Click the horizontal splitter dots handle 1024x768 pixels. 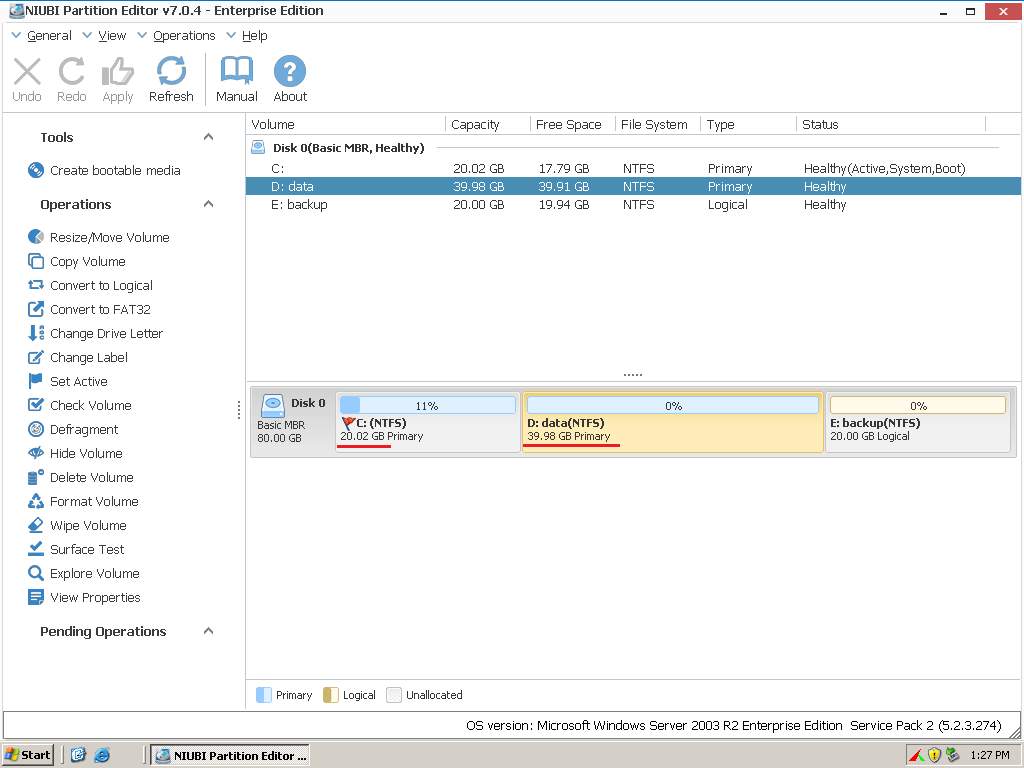point(633,375)
